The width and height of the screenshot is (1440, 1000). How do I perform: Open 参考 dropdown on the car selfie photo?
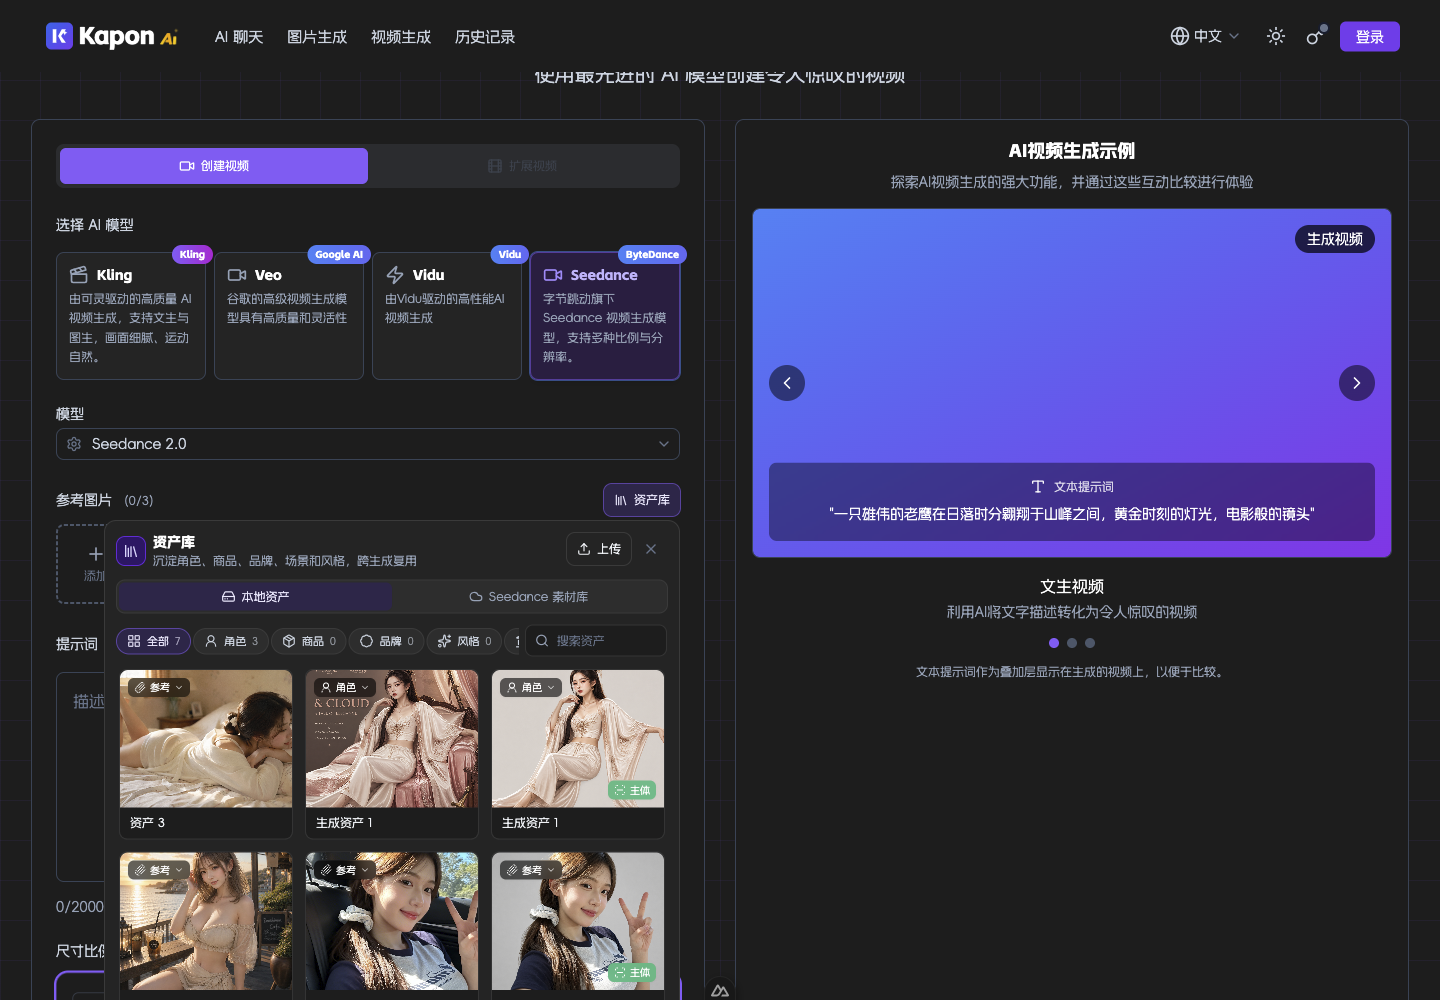pyautogui.click(x=345, y=870)
